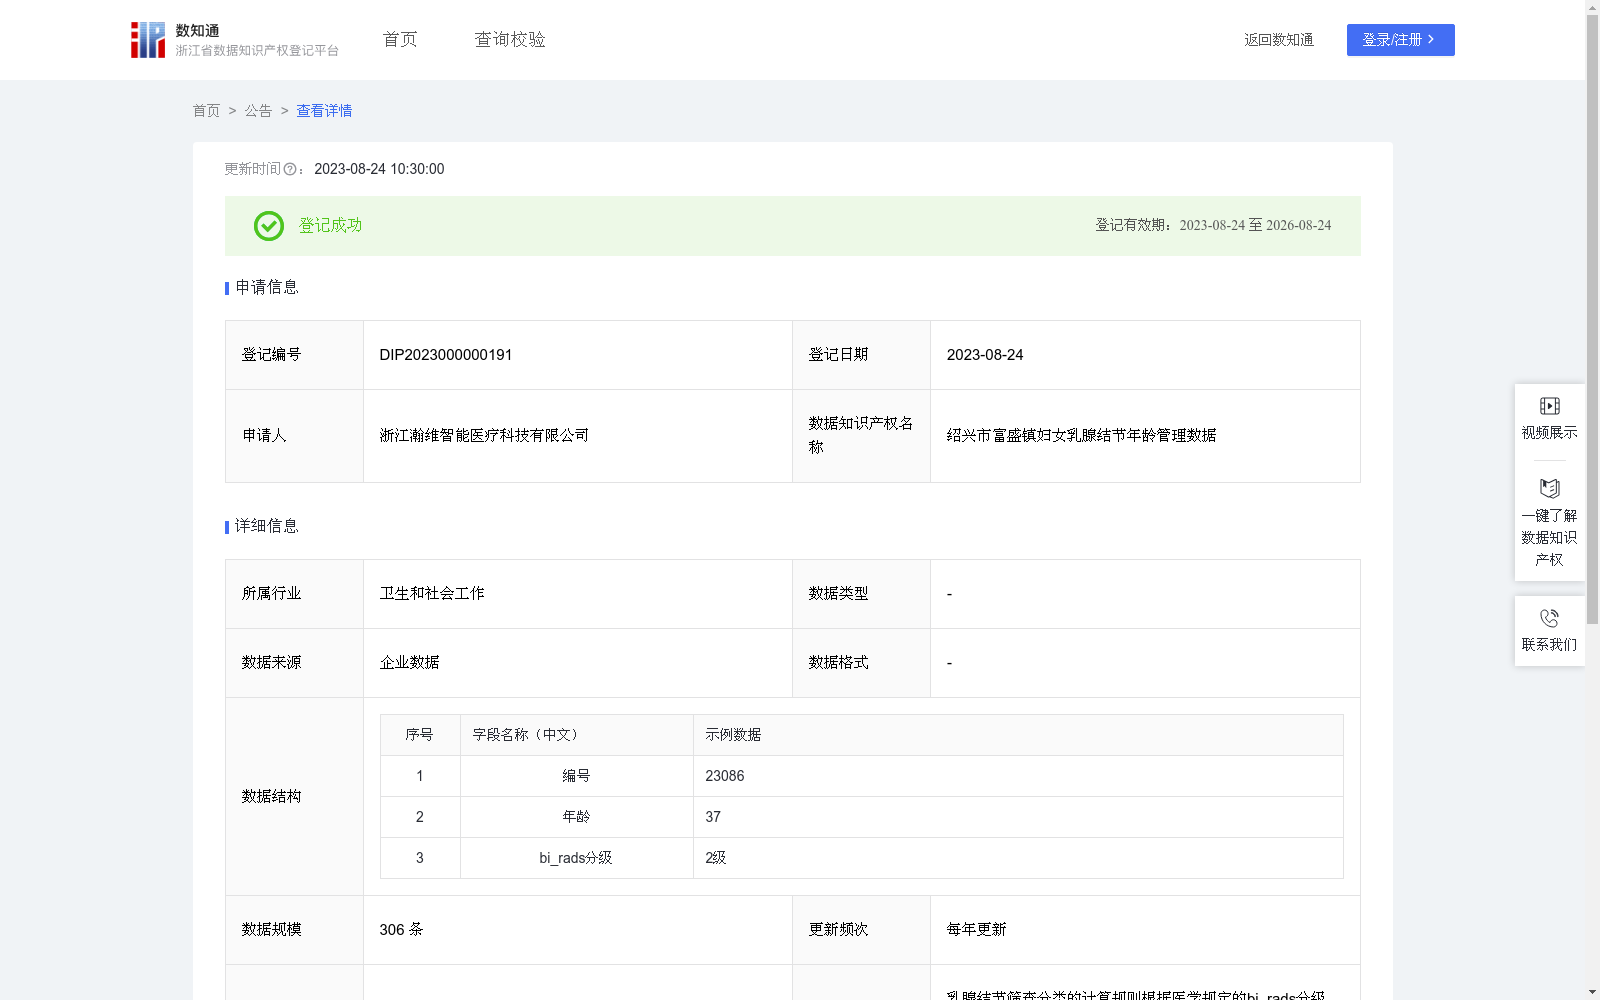This screenshot has height=1000, width=1600.
Task: Open the 查询校验 navigation menu
Action: coord(510,40)
